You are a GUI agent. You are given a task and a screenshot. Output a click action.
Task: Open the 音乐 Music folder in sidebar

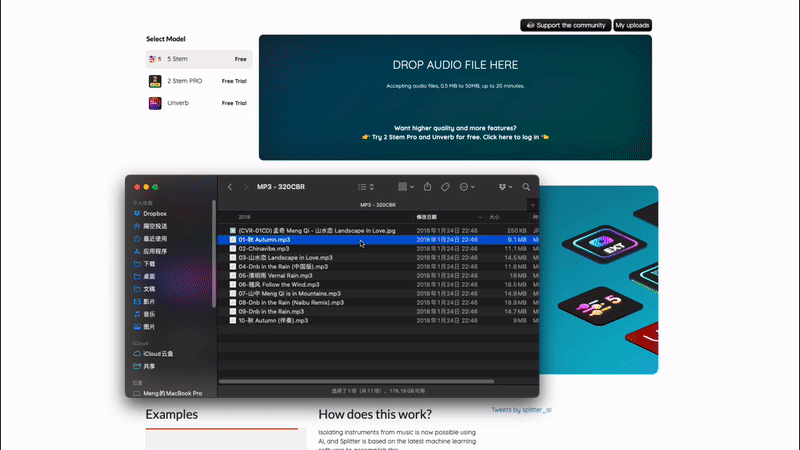tap(148, 314)
